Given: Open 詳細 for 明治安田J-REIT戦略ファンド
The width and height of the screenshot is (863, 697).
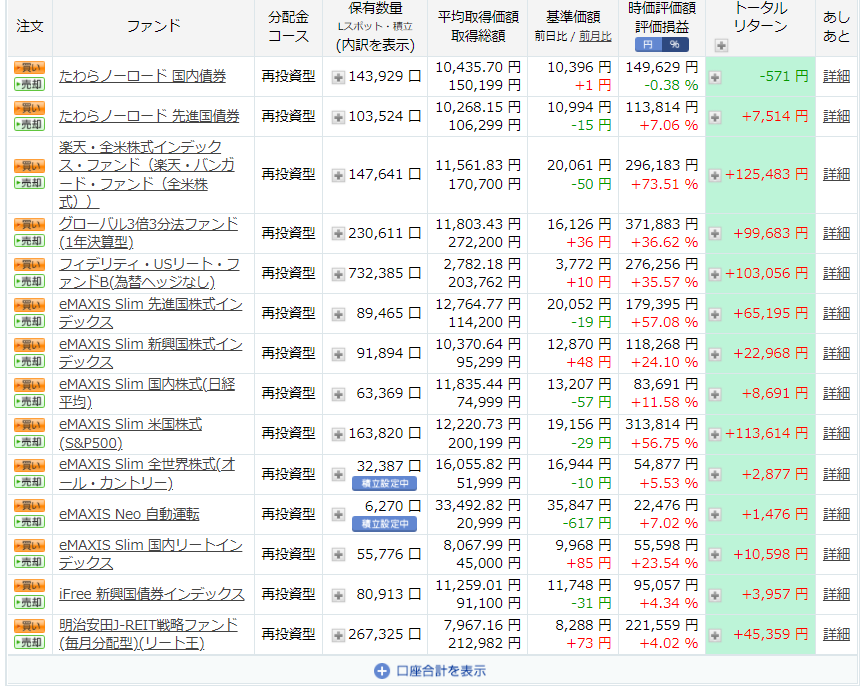Looking at the screenshot, I should [x=837, y=634].
